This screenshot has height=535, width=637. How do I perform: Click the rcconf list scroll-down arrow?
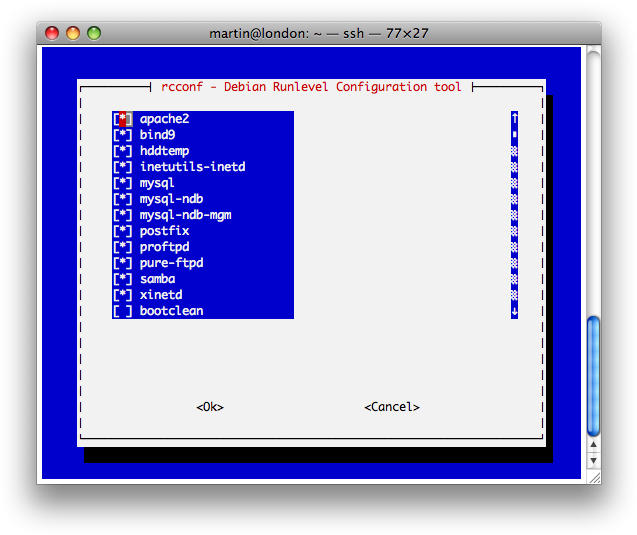tap(515, 312)
